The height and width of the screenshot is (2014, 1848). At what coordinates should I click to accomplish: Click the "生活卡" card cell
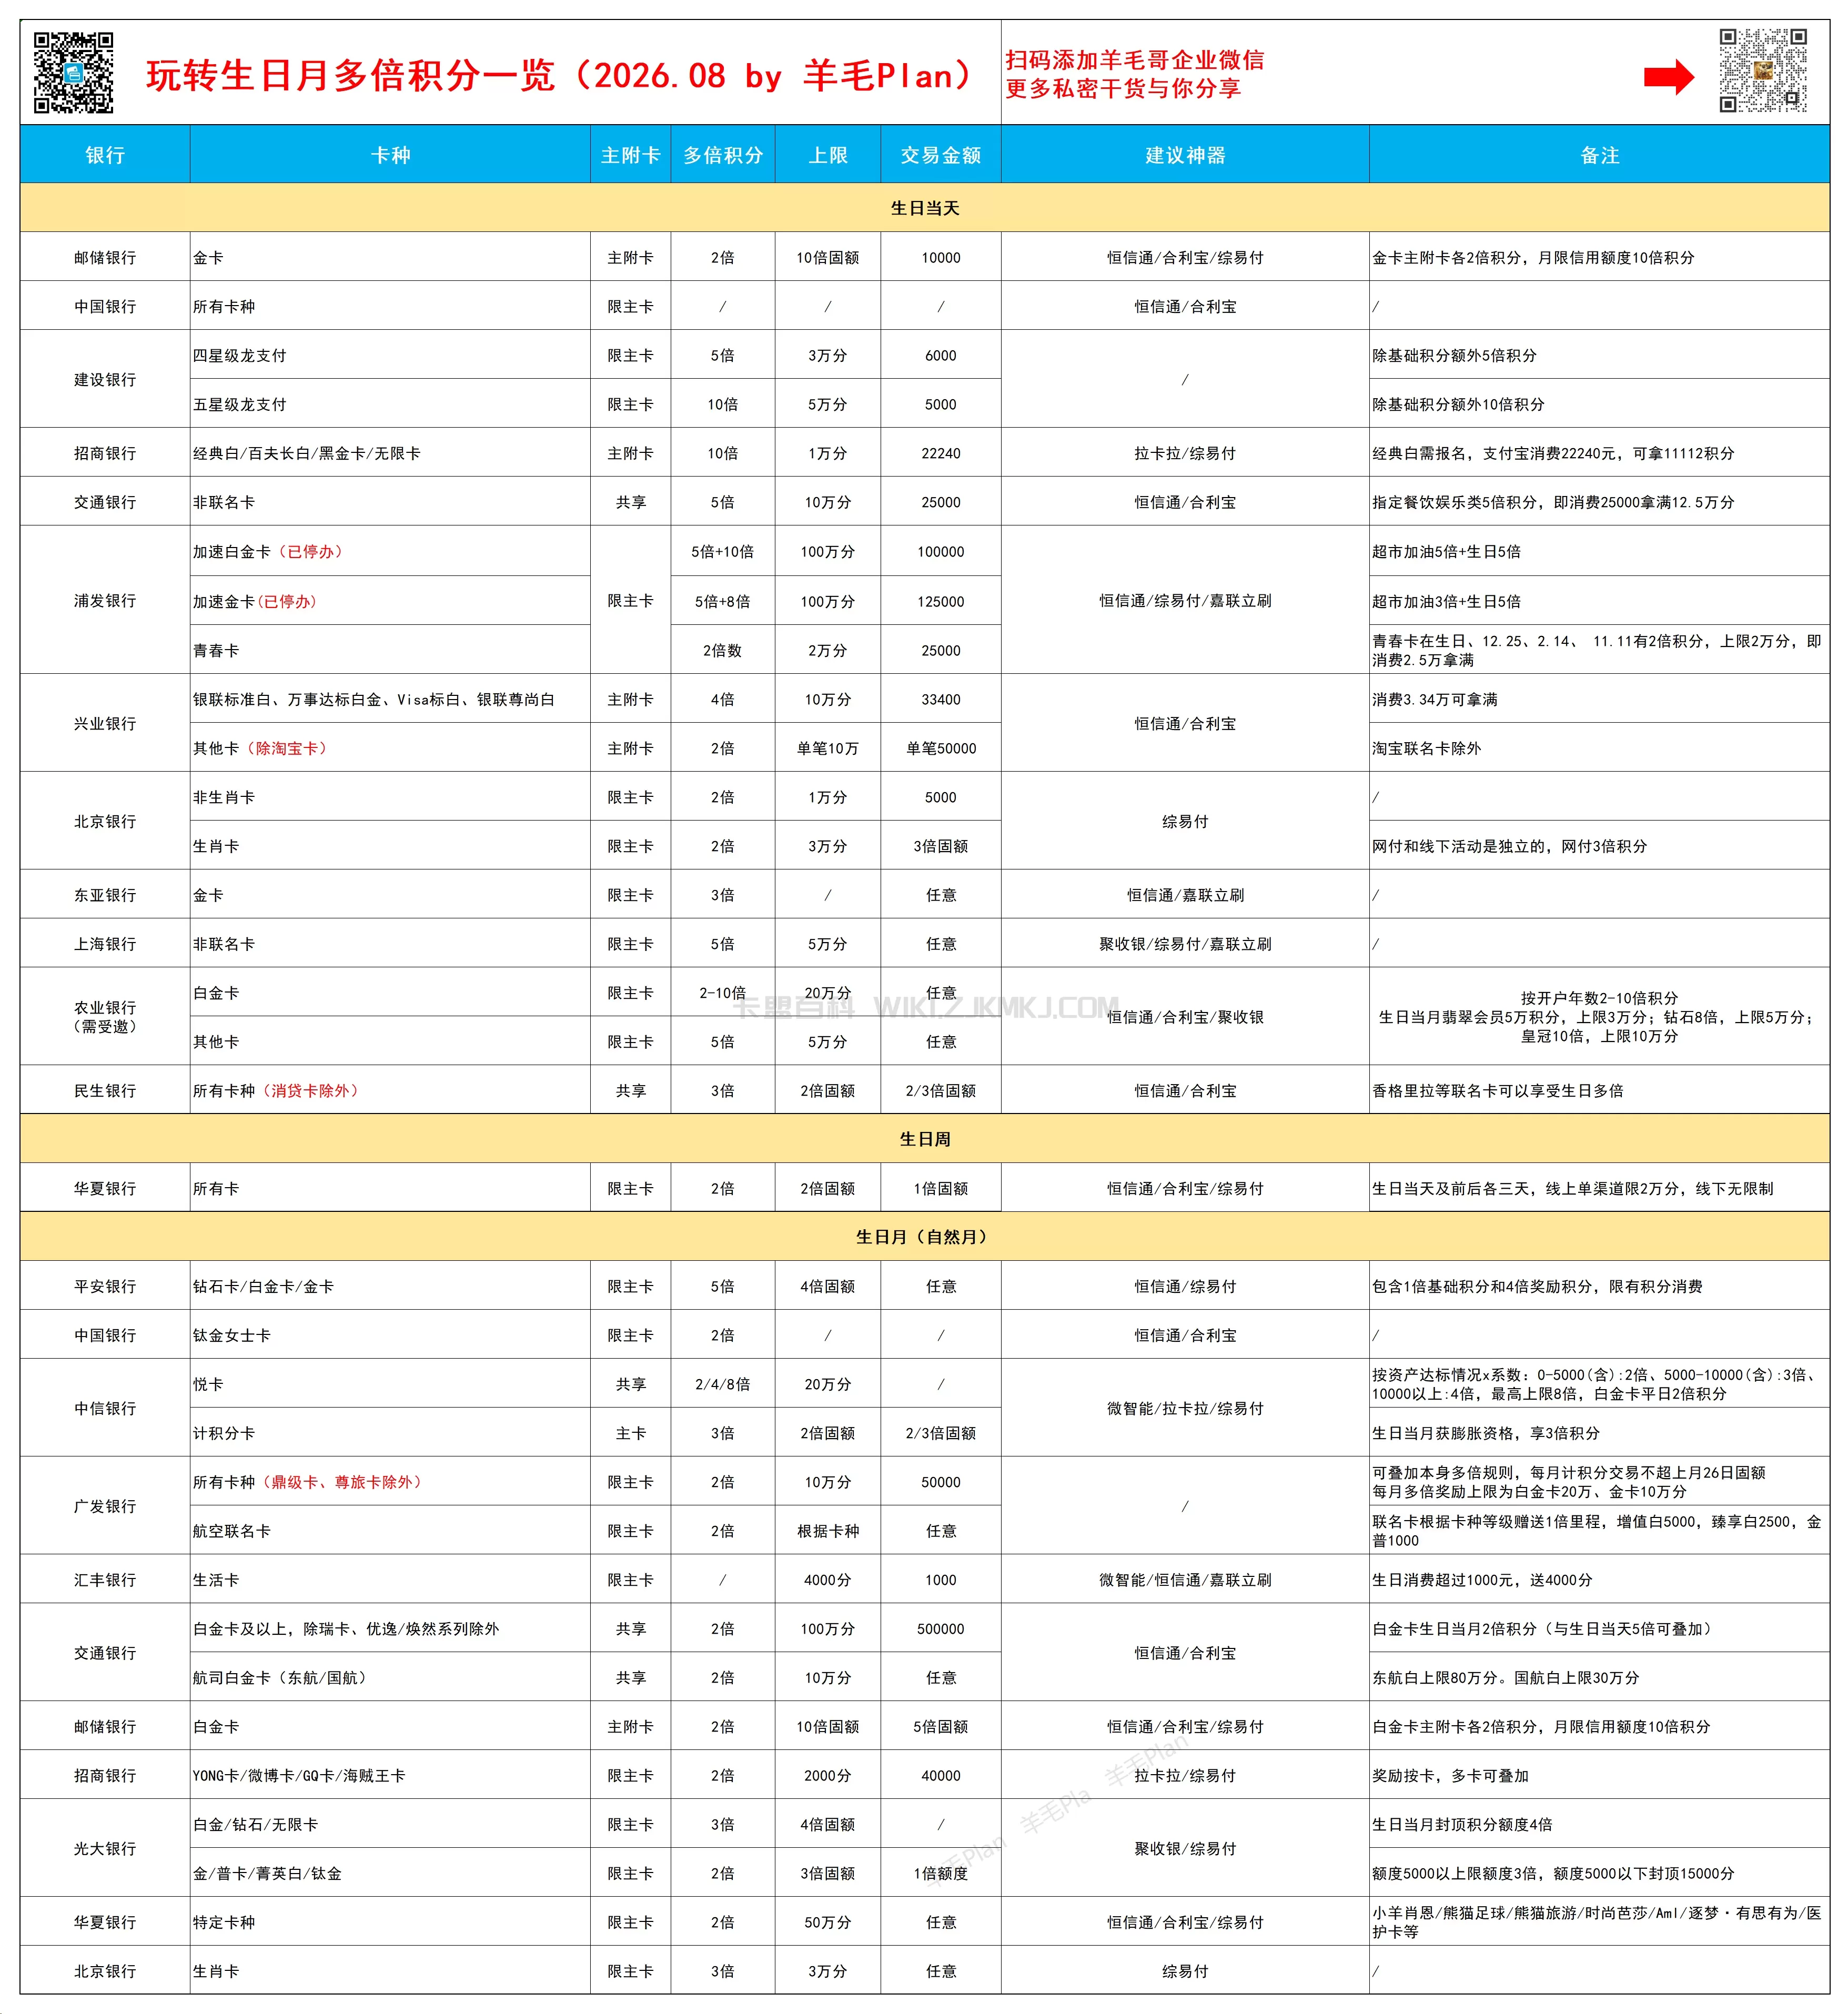pos(390,1580)
